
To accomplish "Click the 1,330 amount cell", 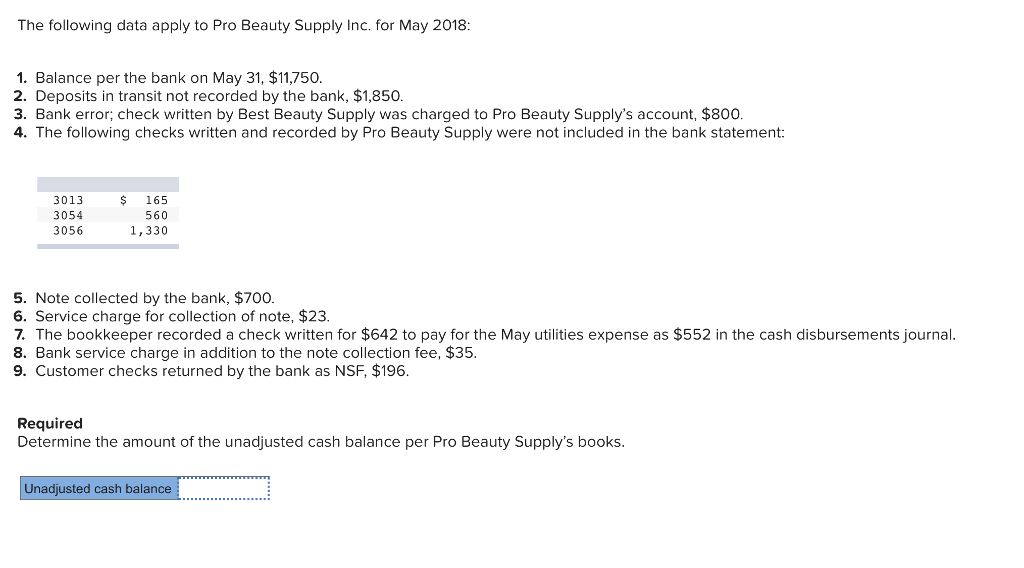I will pos(148,230).
